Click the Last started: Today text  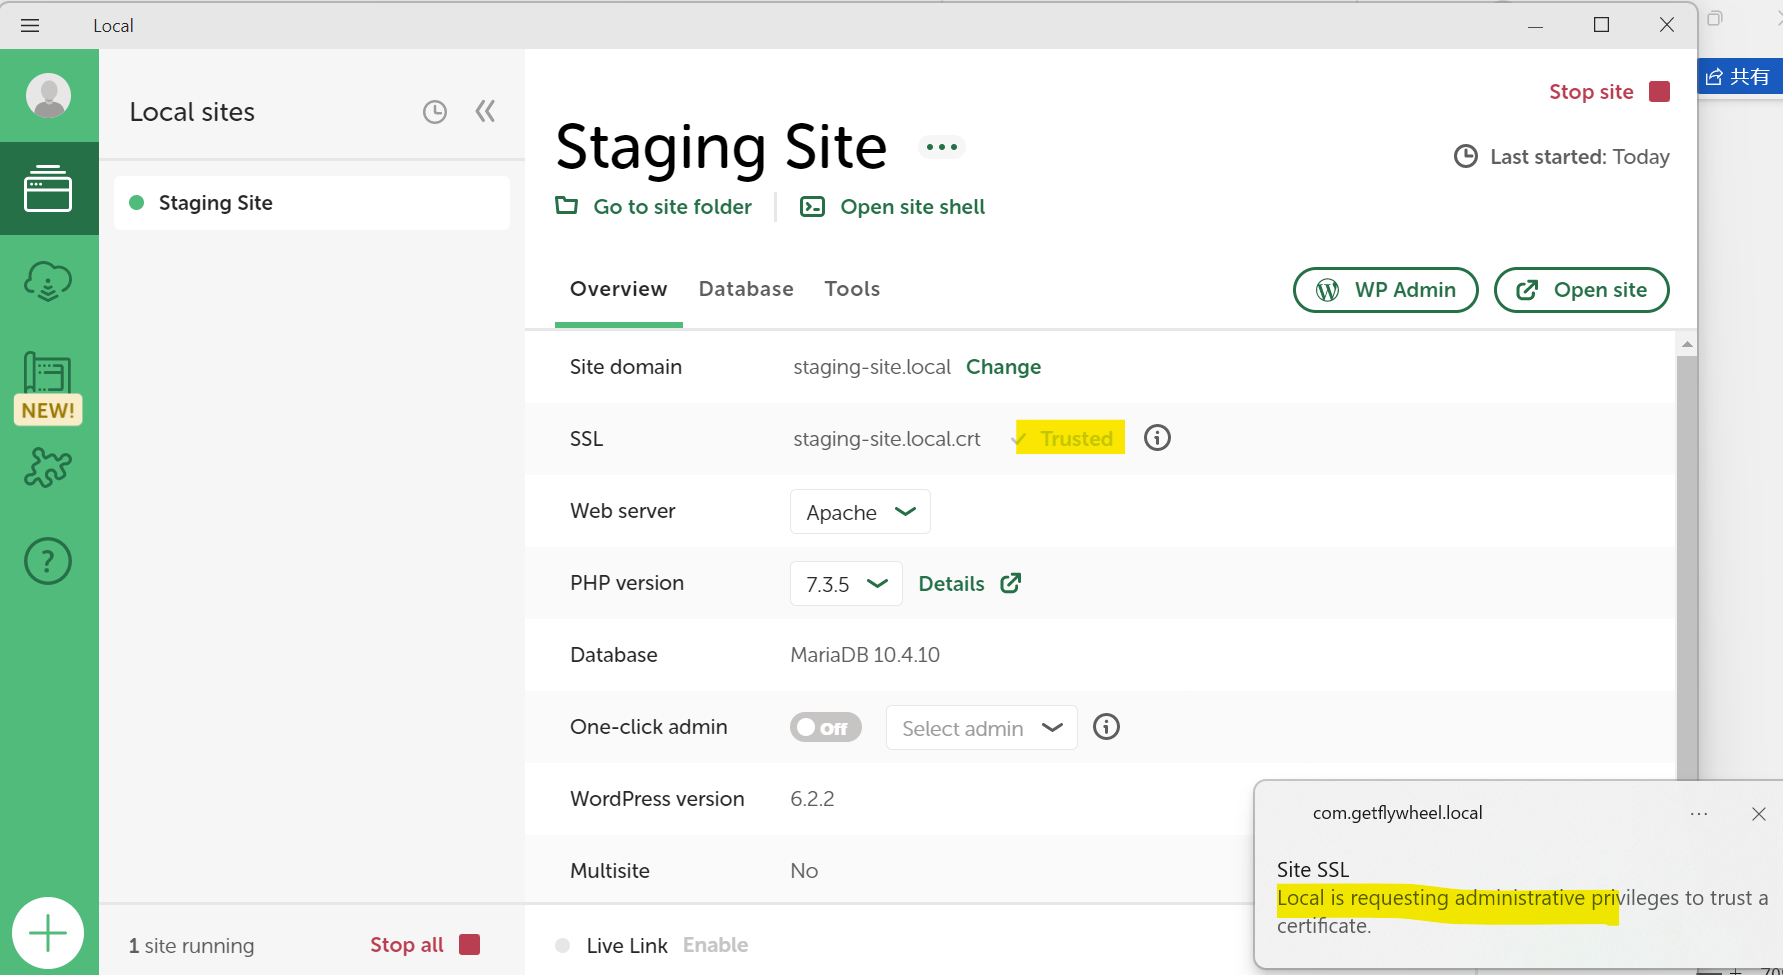pyautogui.click(x=1579, y=157)
